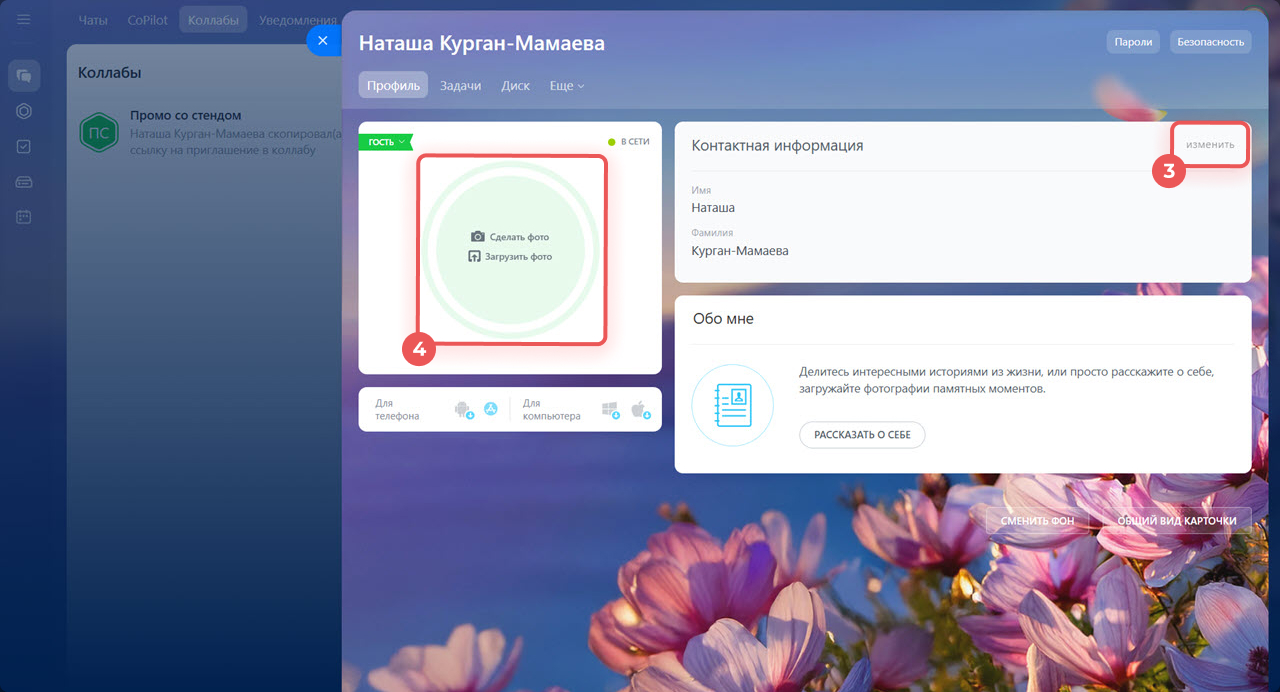1280x692 pixels.
Task: Open the calendar icon in the left sidebar
Action: tap(24, 217)
